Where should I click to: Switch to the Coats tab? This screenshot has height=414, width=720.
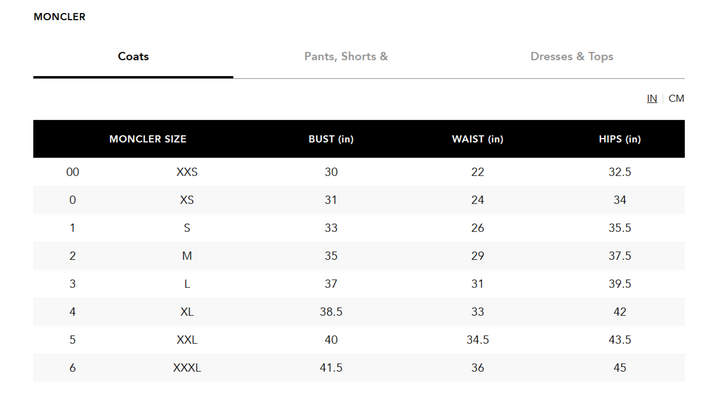pos(133,57)
